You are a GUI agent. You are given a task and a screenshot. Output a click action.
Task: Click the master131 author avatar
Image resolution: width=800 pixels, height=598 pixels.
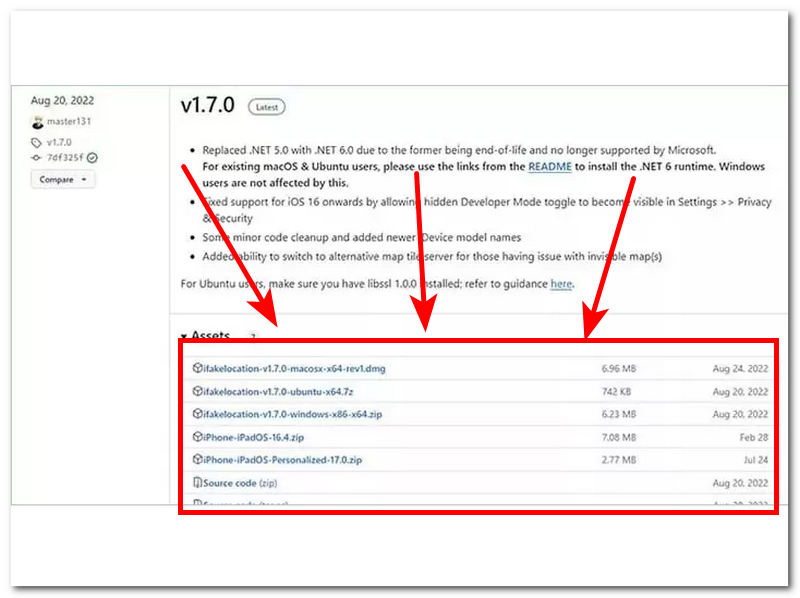(x=38, y=122)
